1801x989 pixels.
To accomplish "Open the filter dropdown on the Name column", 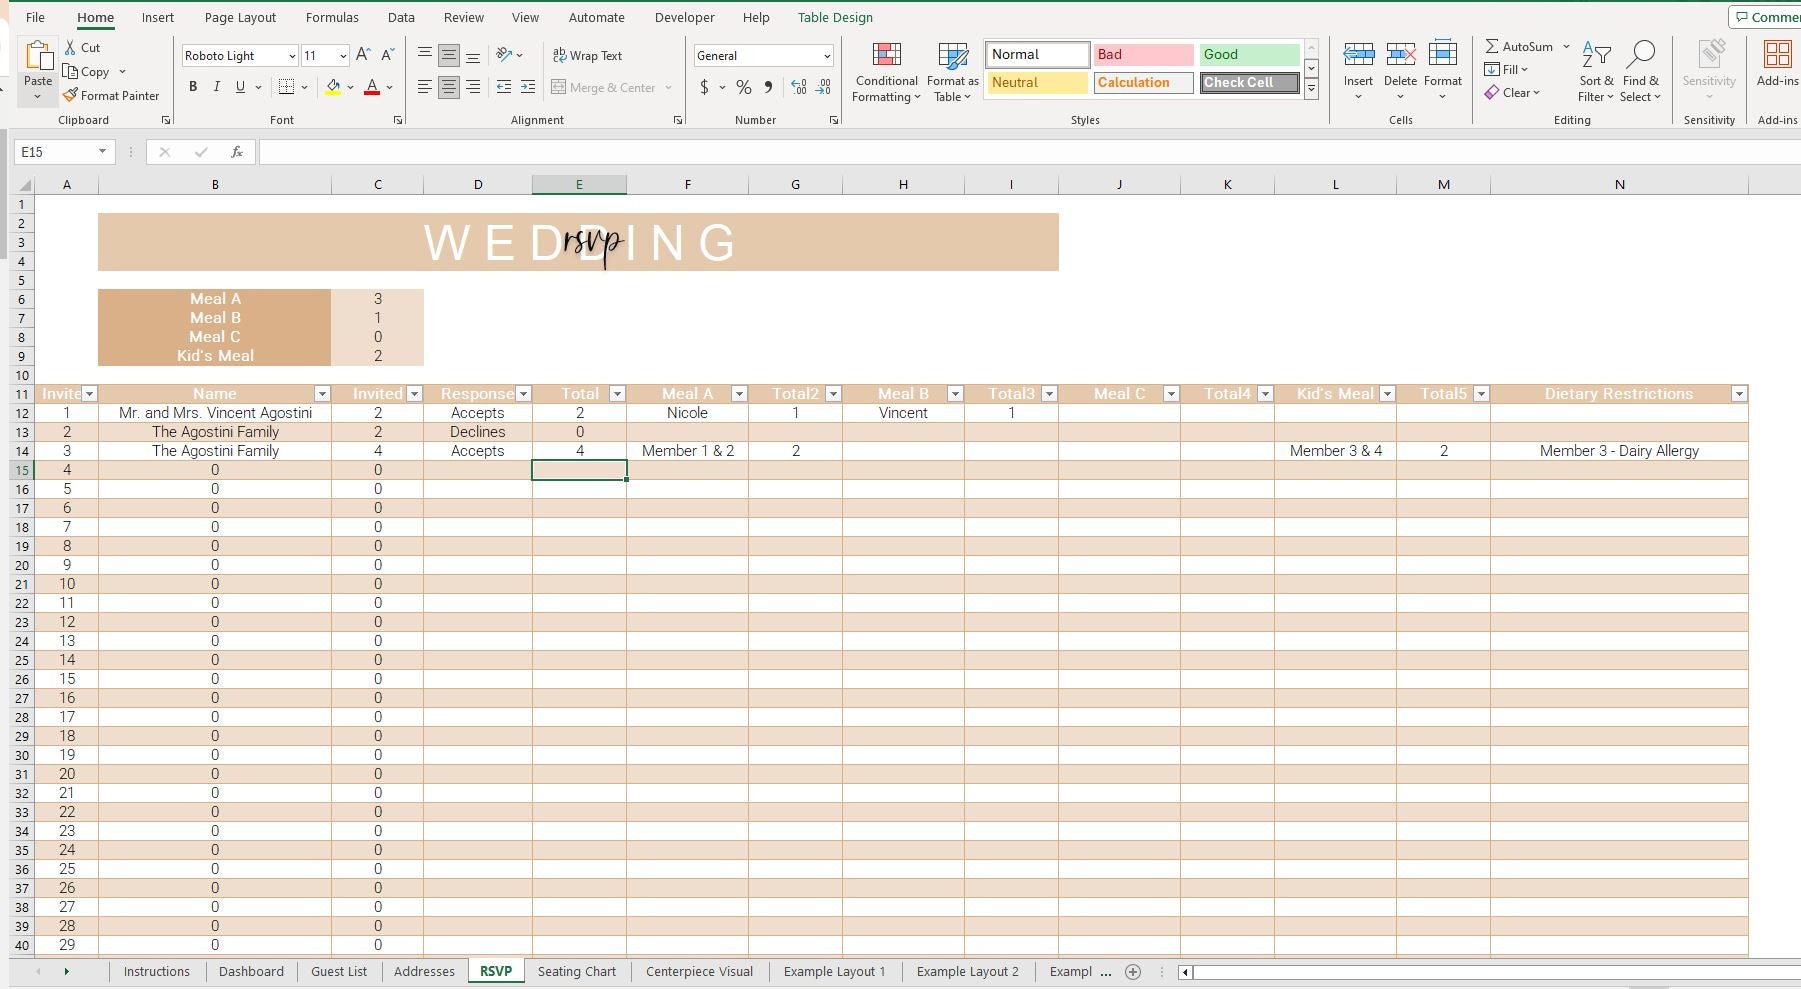I will pyautogui.click(x=322, y=394).
